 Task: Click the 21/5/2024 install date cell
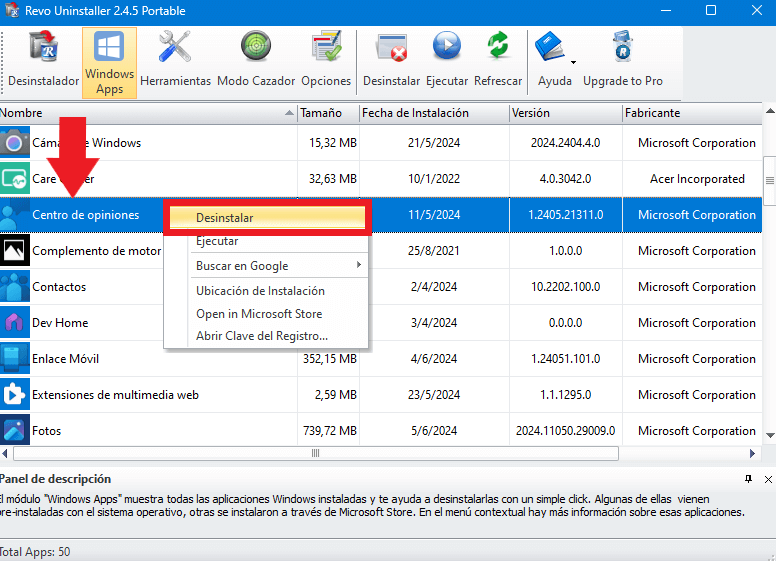coord(434,142)
